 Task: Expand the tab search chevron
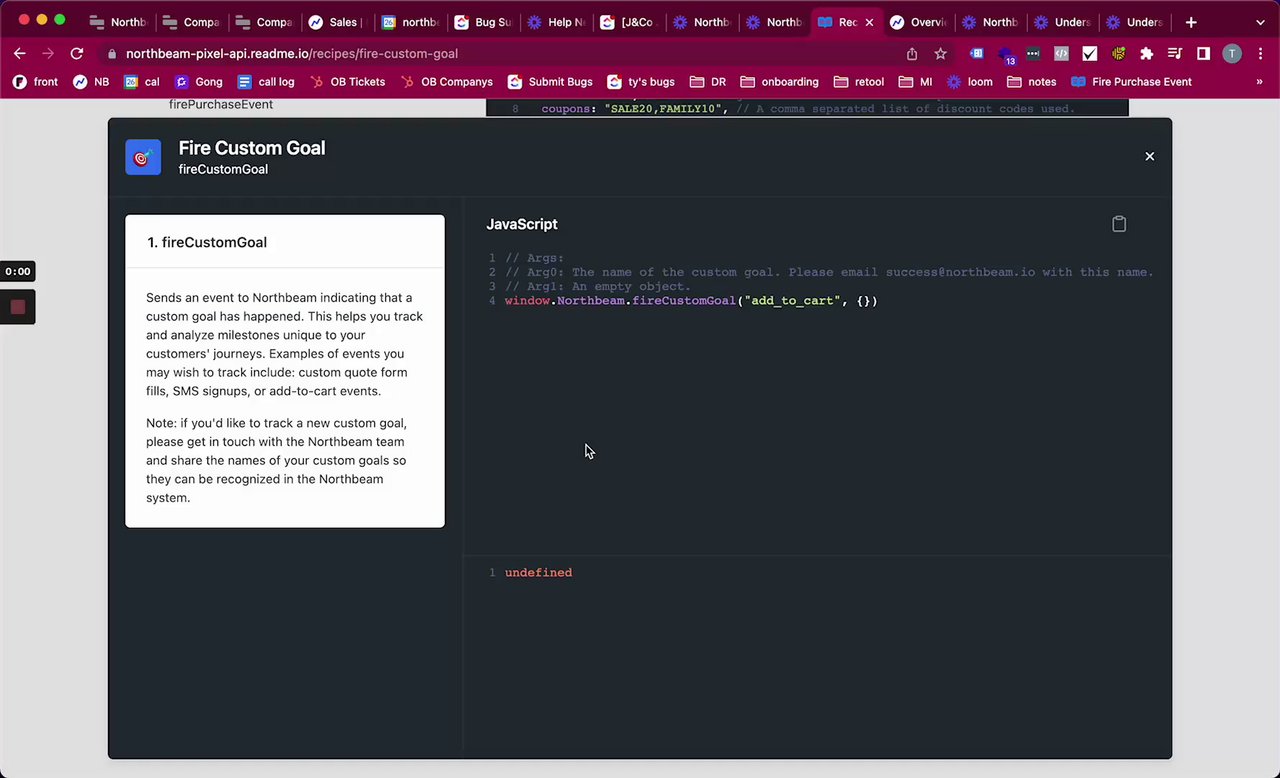click(x=1260, y=22)
